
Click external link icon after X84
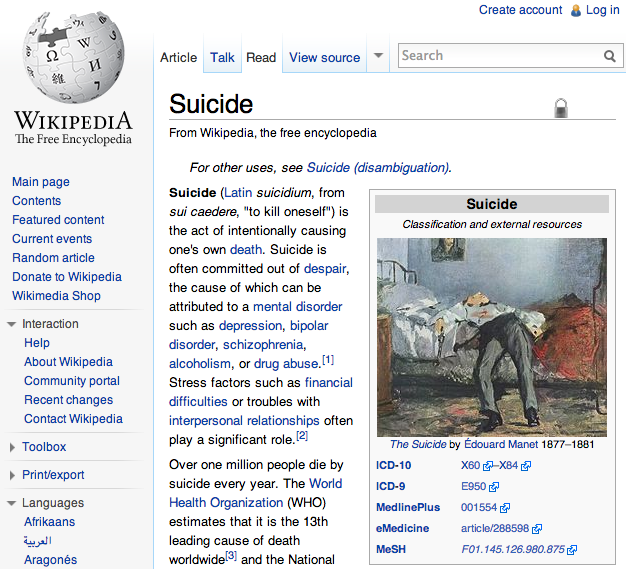(x=526, y=466)
